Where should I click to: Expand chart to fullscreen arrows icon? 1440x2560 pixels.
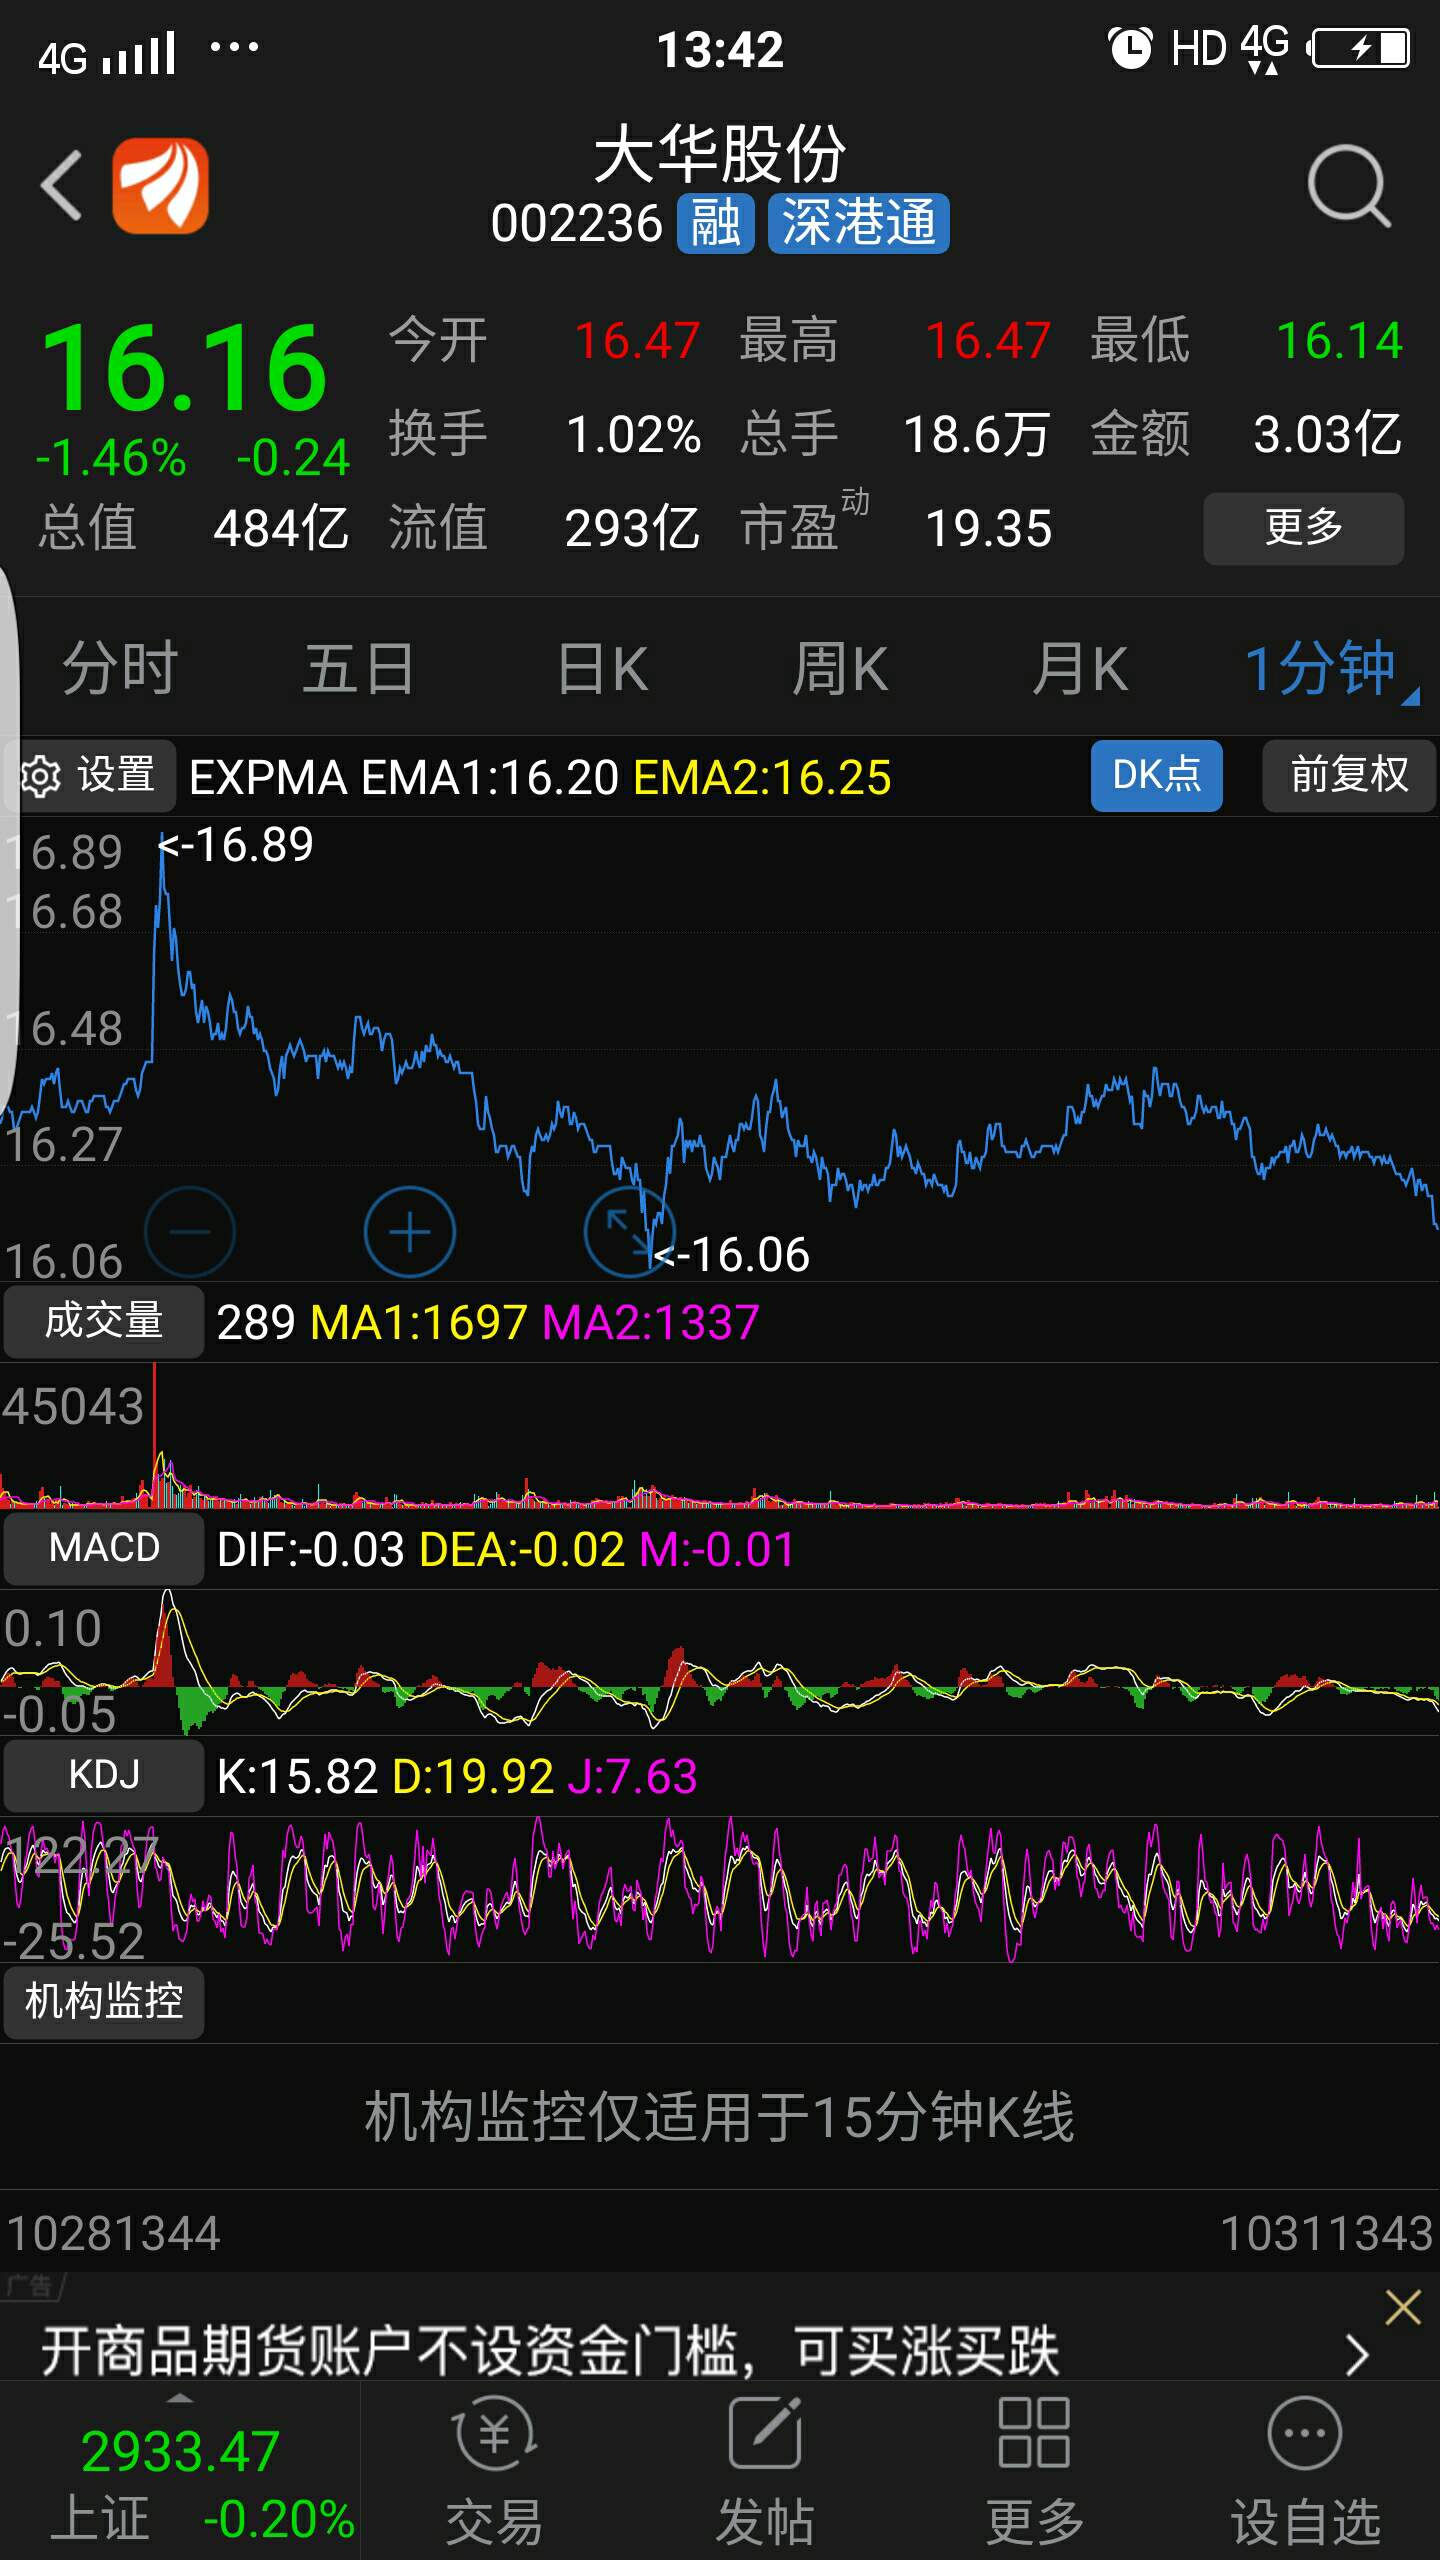click(x=629, y=1232)
